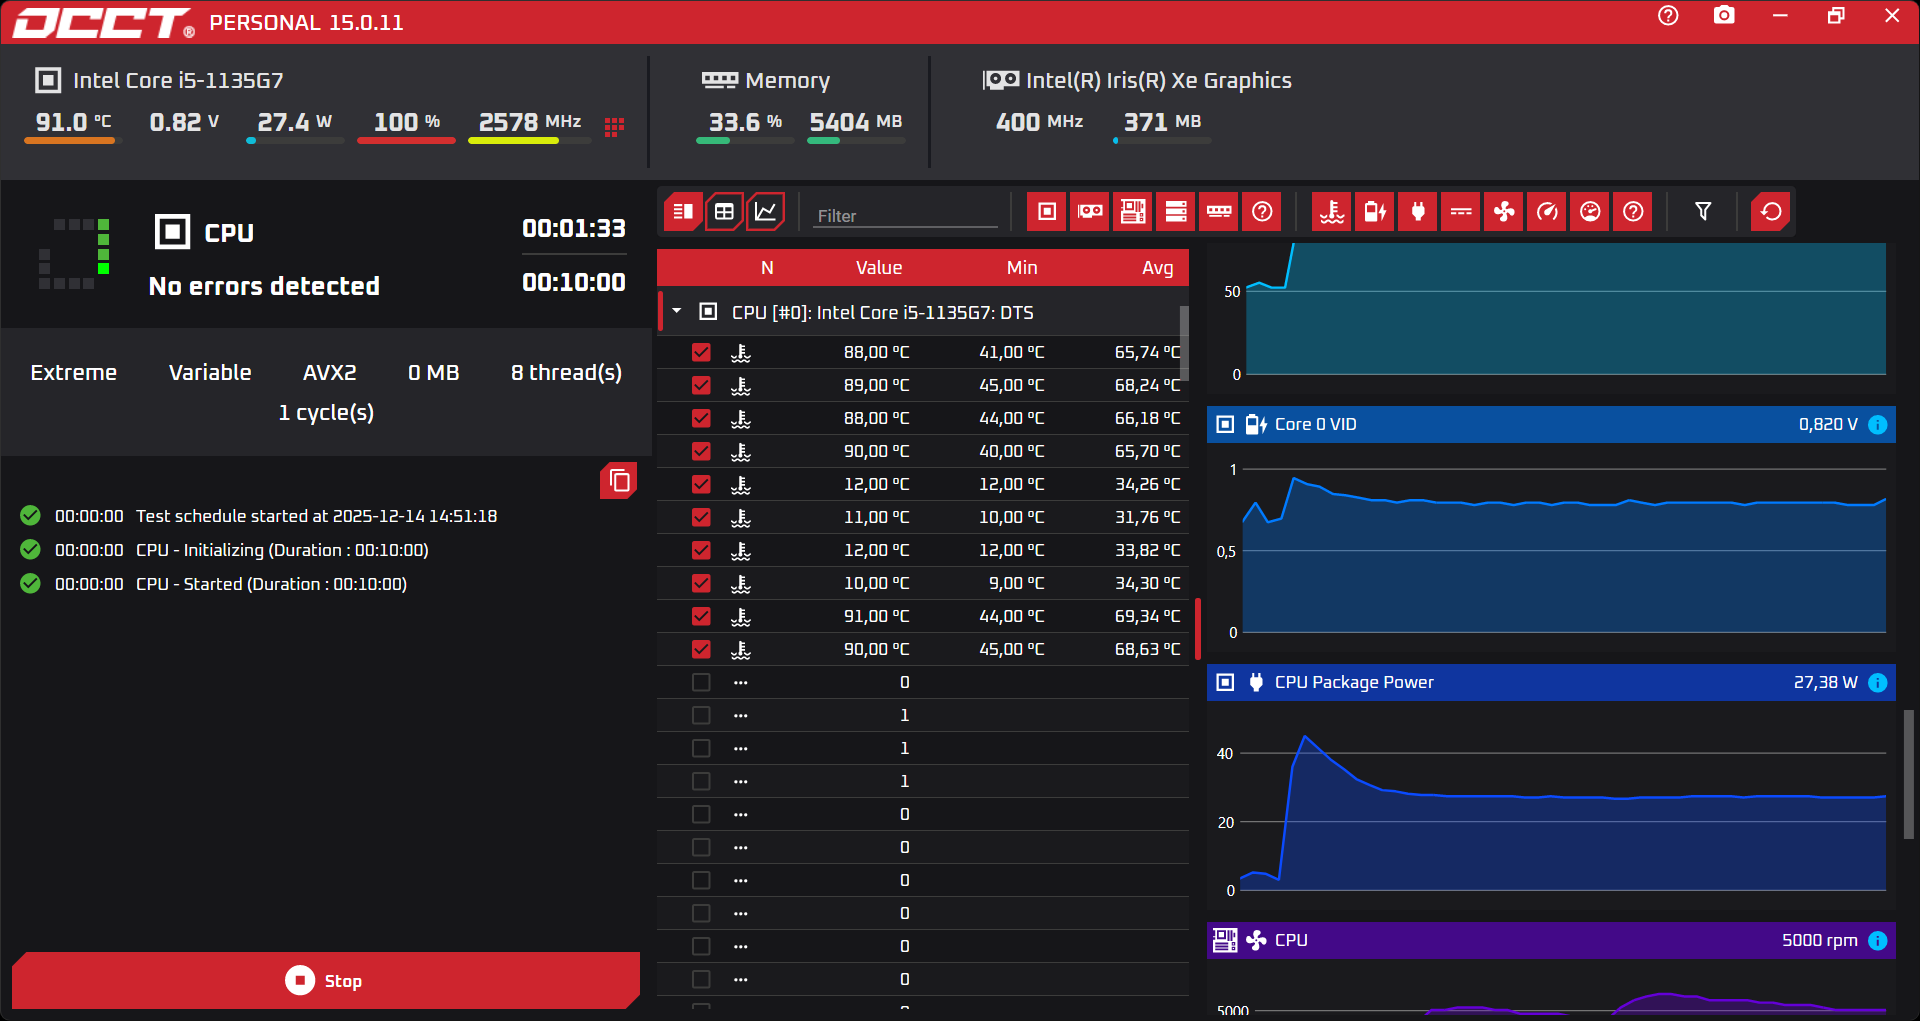Open the help question mark in title bar
The height and width of the screenshot is (1021, 1920).
tap(1668, 16)
